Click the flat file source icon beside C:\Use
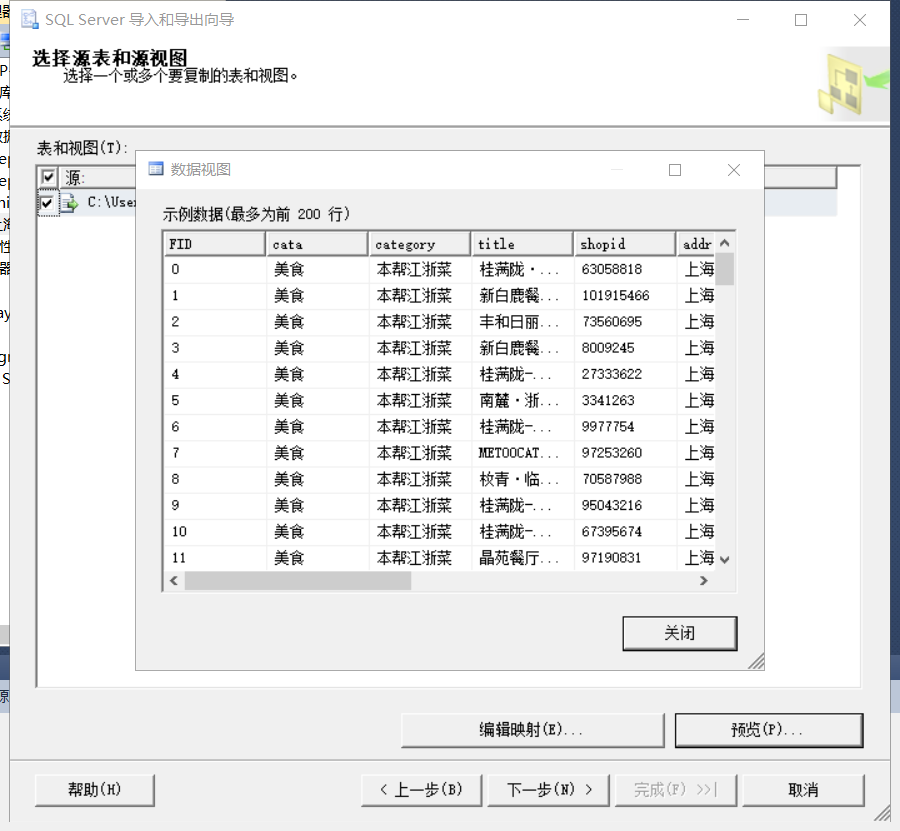This screenshot has width=900, height=831. pyautogui.click(x=69, y=203)
